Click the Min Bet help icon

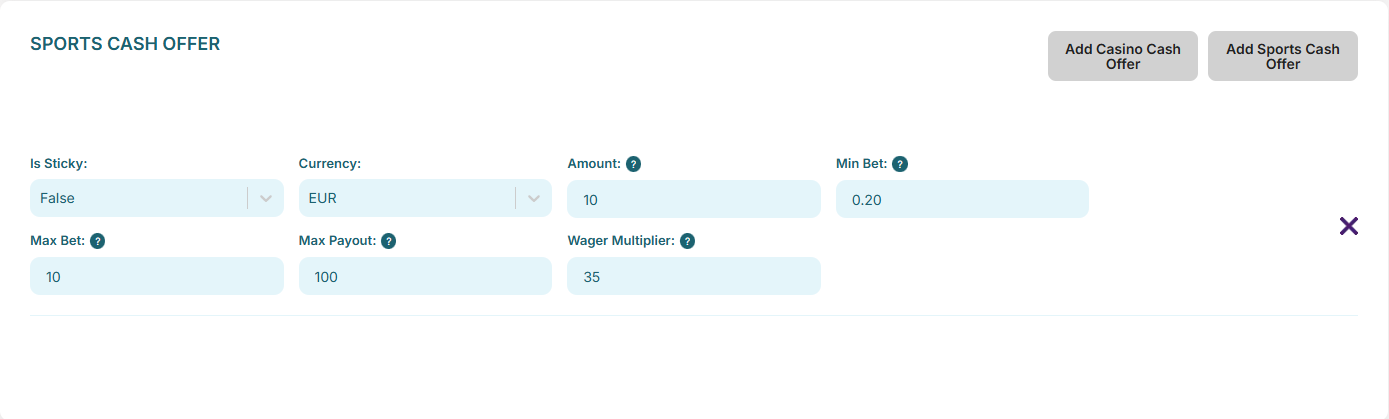(900, 164)
